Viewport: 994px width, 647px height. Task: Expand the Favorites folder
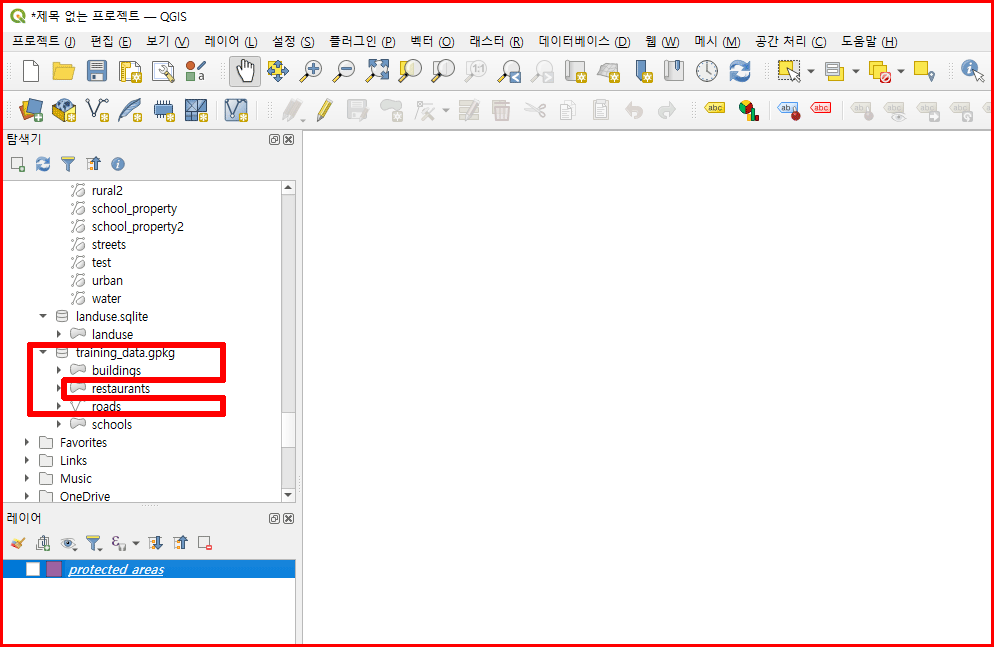(x=27, y=442)
